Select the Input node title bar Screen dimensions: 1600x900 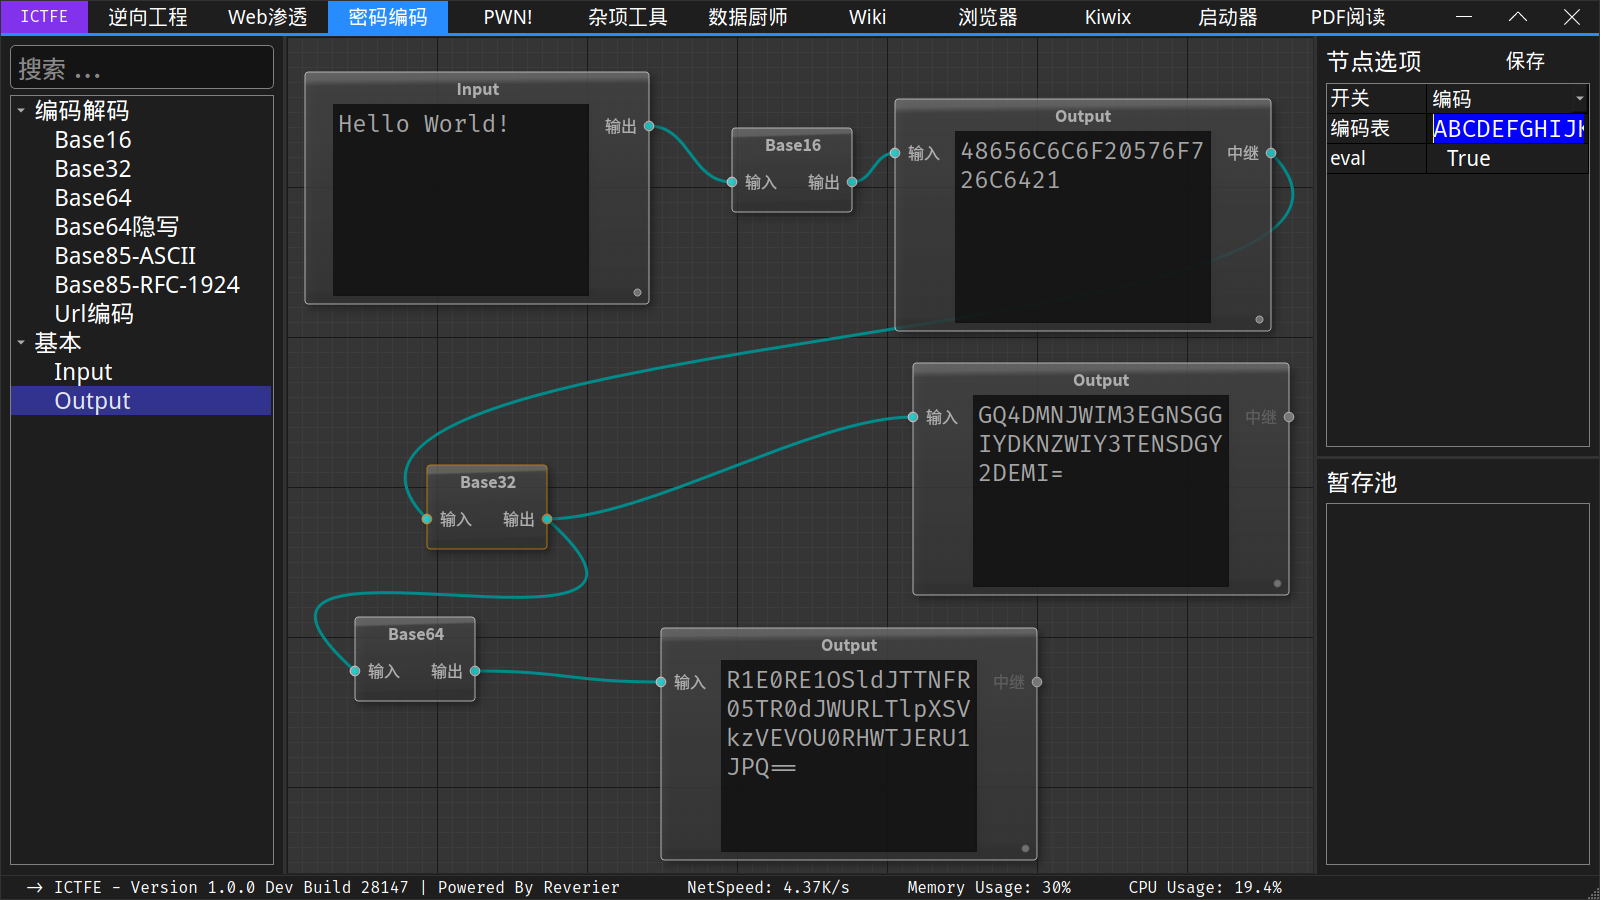click(478, 89)
